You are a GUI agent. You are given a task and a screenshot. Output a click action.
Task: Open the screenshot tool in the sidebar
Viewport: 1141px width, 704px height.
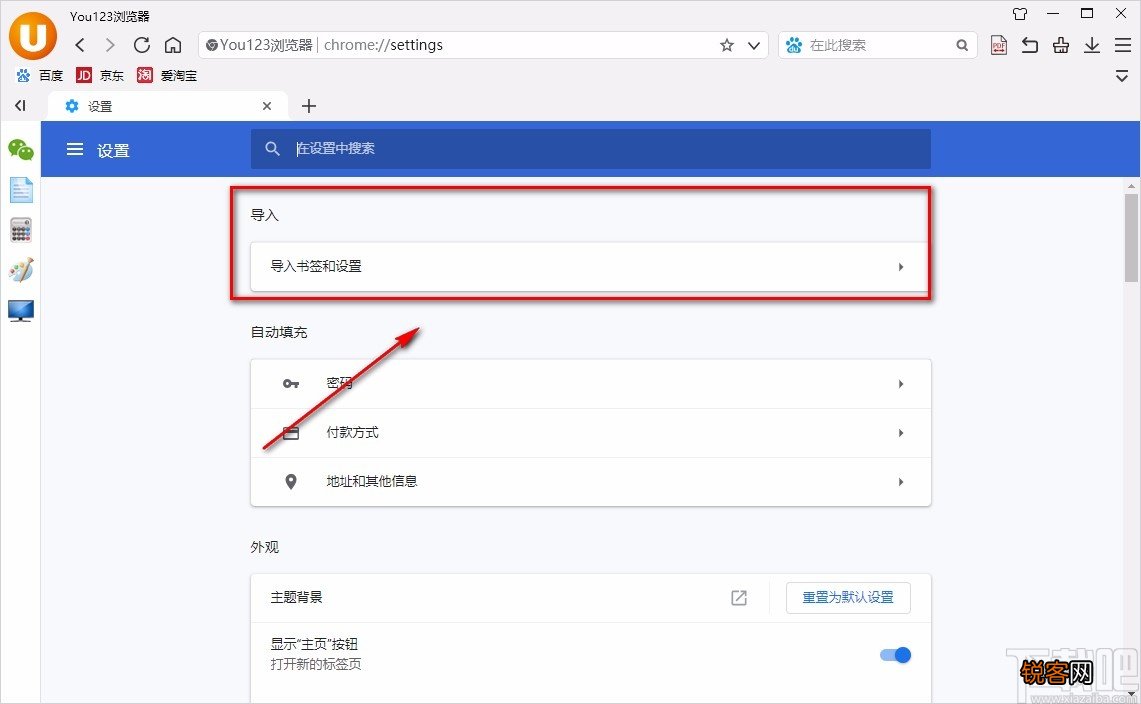[21, 311]
